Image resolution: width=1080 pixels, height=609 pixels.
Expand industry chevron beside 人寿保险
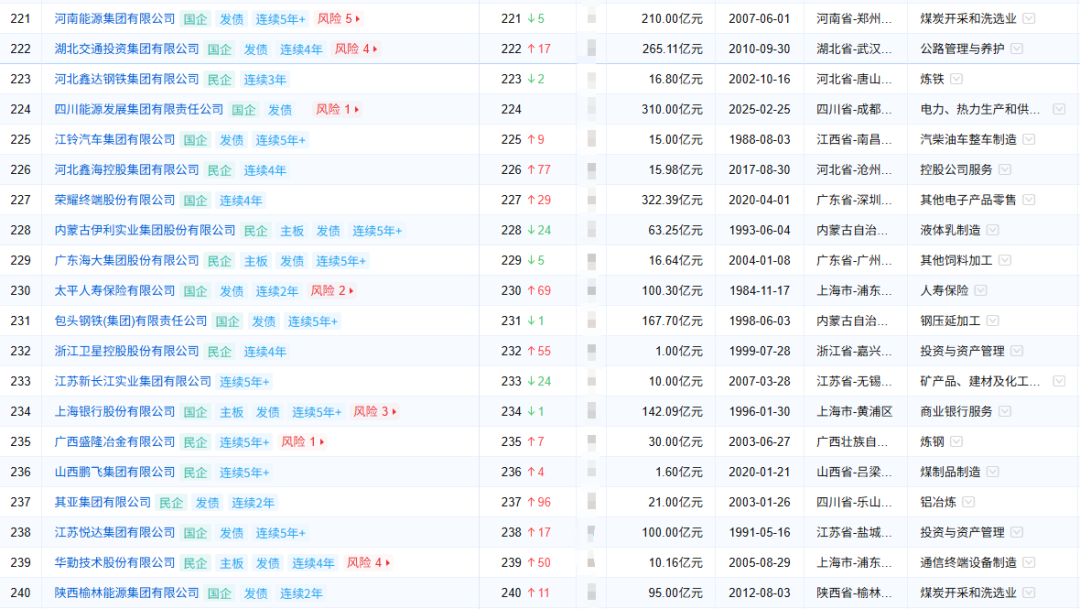[981, 291]
